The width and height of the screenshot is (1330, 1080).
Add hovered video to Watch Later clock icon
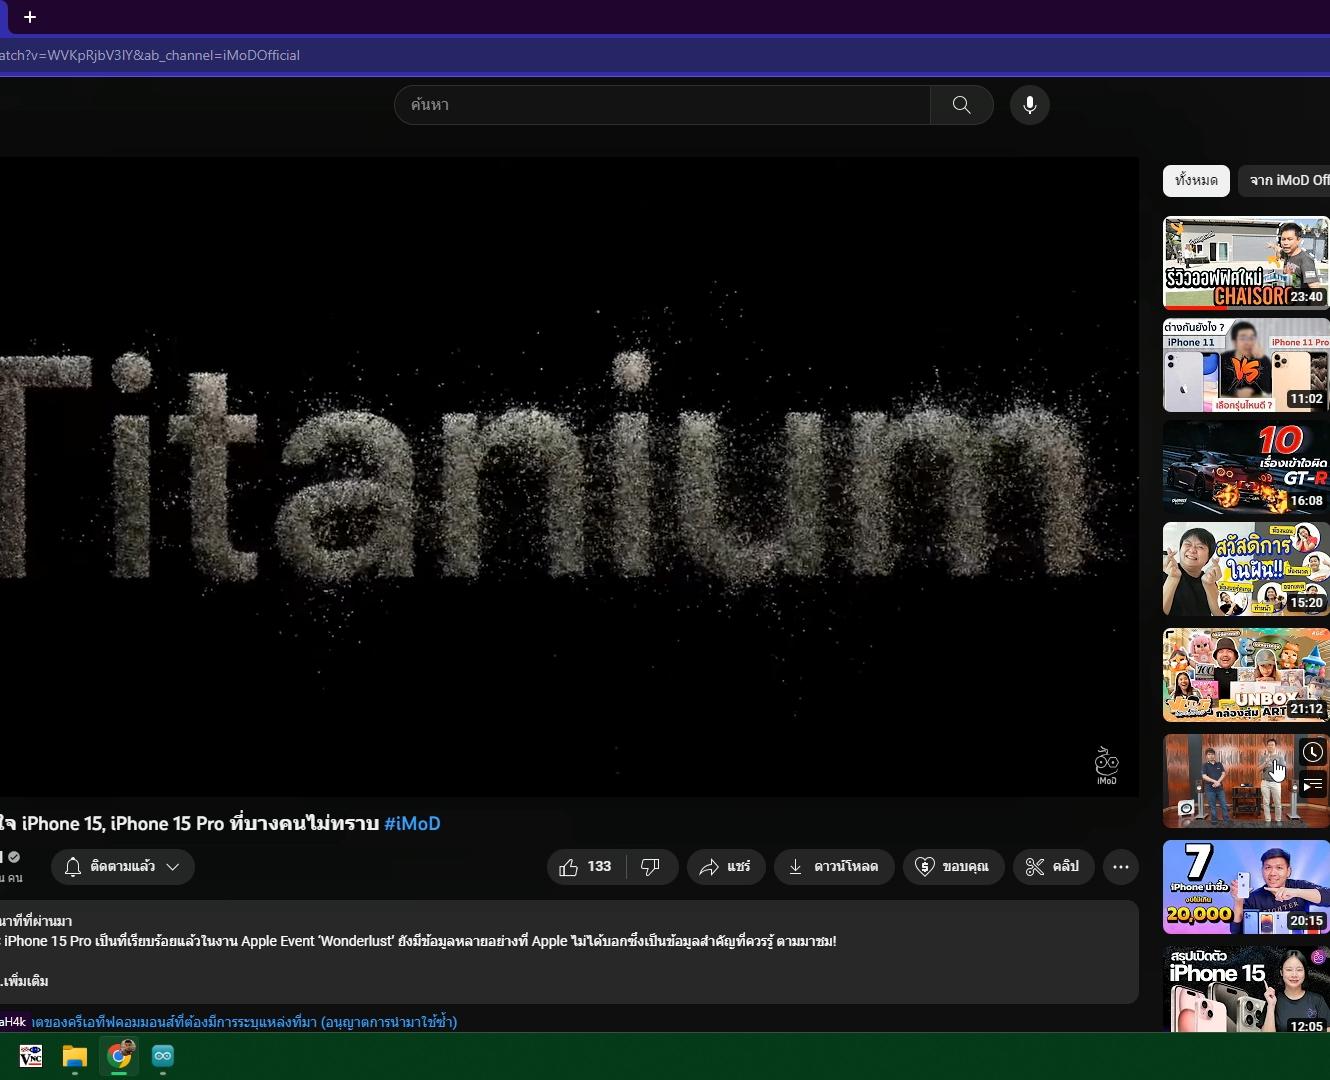[1313, 752]
